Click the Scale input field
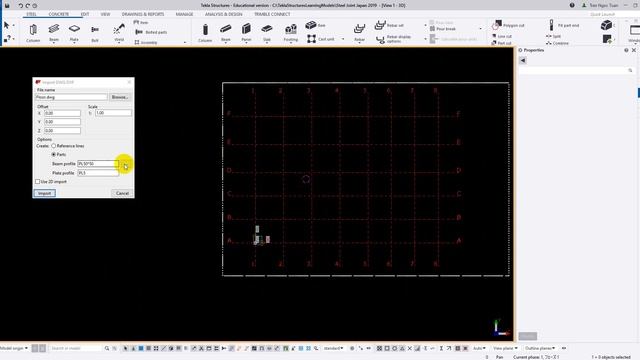Viewport: 640px width, 360px height. pyautogui.click(x=113, y=113)
